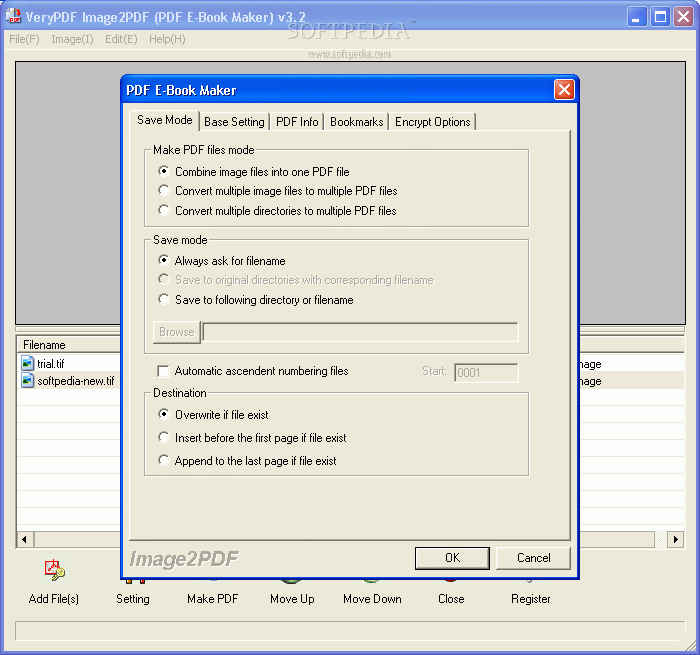Click the Close toolbar label

point(451,599)
